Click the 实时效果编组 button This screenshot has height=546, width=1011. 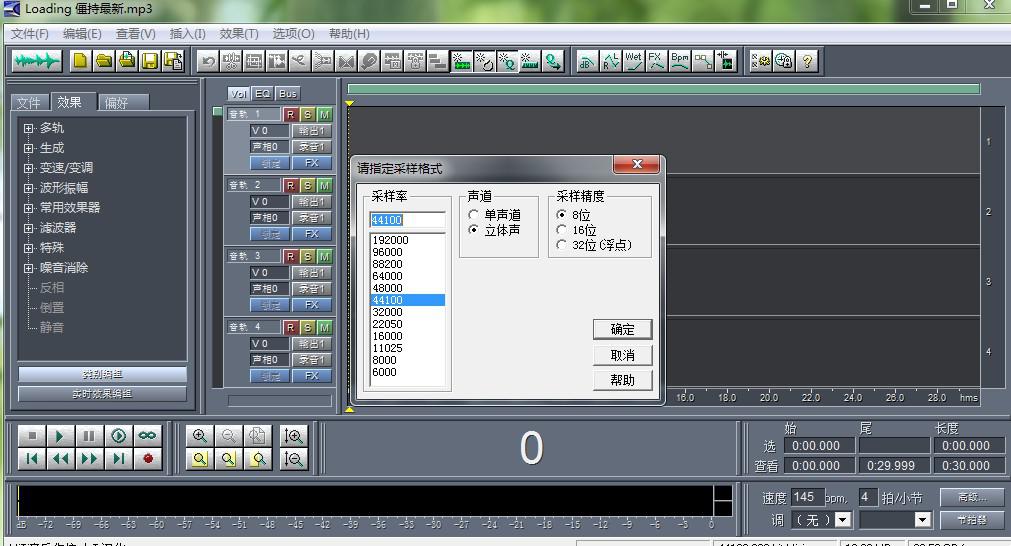point(102,394)
